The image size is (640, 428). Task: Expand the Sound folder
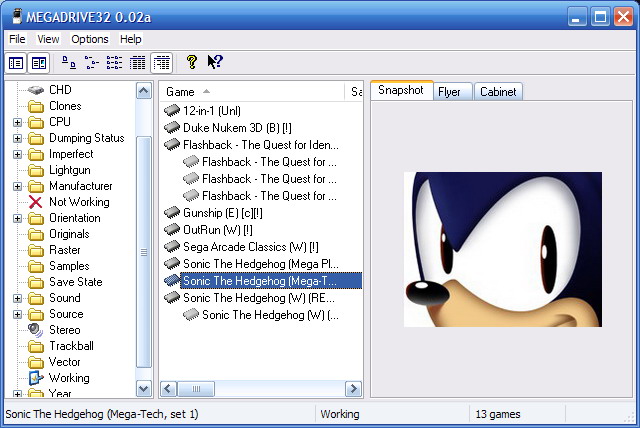coord(17,298)
